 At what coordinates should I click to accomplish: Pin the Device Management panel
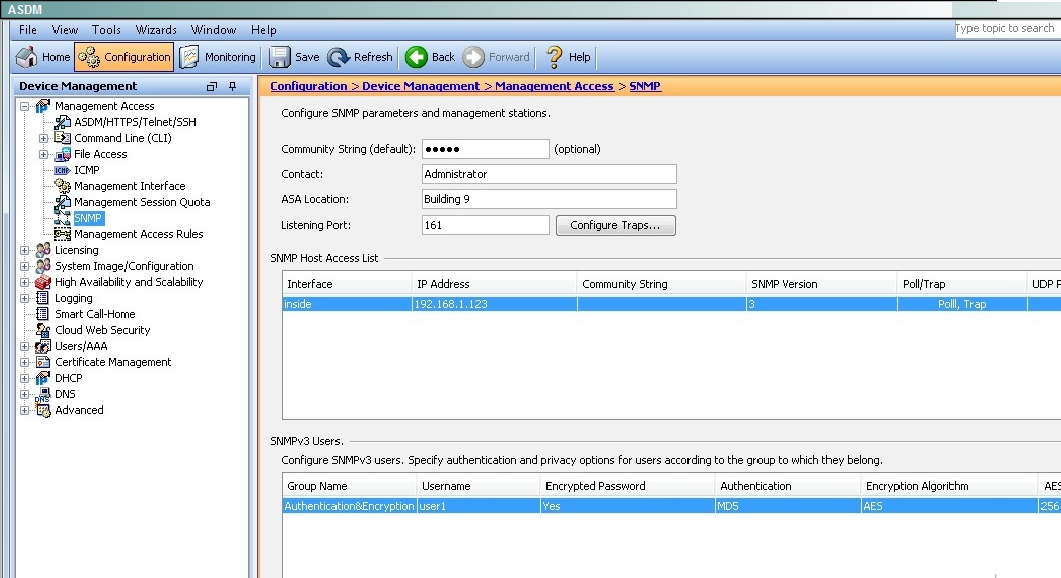point(233,86)
